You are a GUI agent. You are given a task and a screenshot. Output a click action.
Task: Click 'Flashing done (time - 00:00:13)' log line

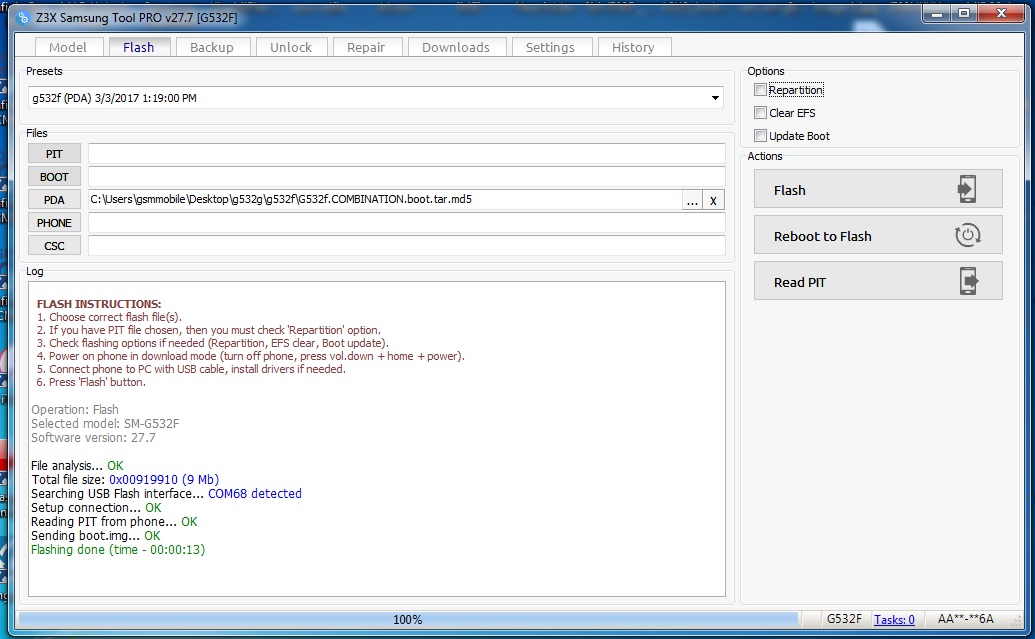pyautogui.click(x=118, y=550)
